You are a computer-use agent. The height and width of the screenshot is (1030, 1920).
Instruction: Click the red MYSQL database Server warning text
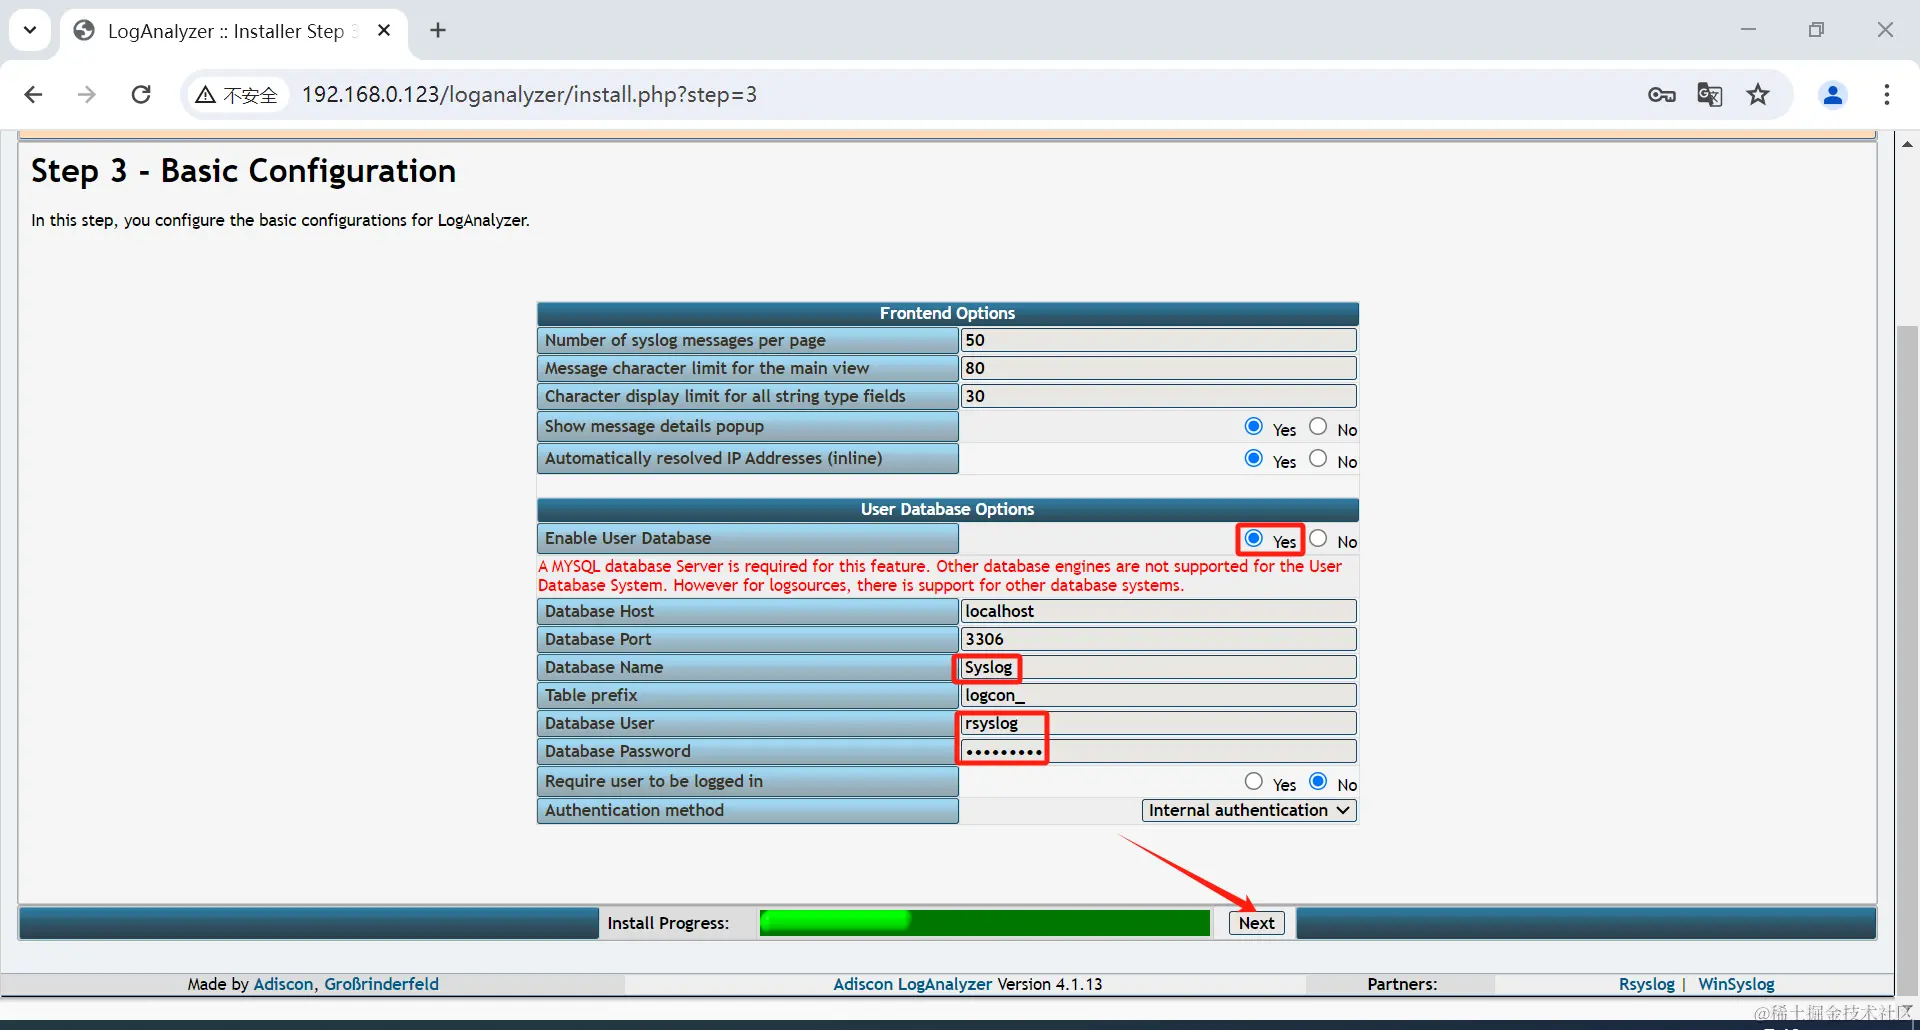[940, 576]
